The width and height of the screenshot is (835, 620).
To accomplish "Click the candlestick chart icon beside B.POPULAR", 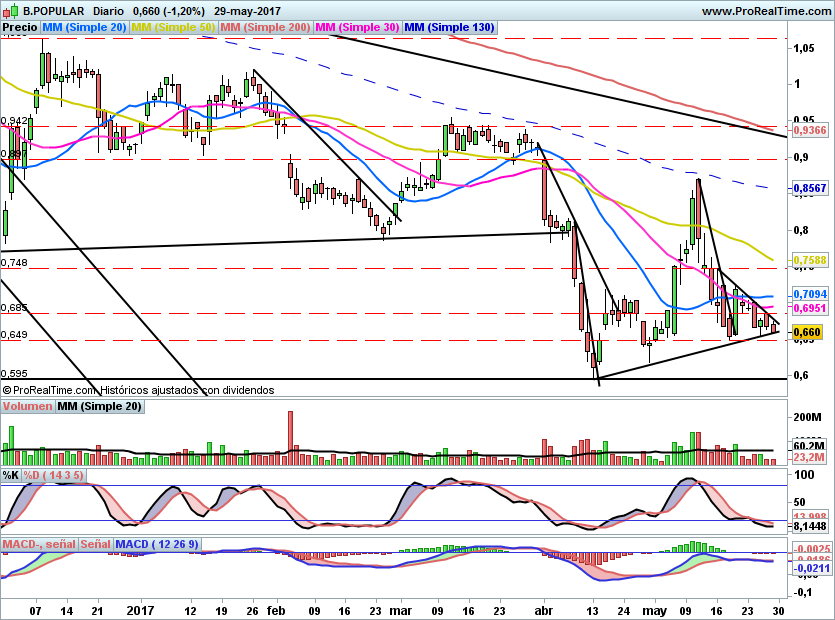I will [10, 11].
